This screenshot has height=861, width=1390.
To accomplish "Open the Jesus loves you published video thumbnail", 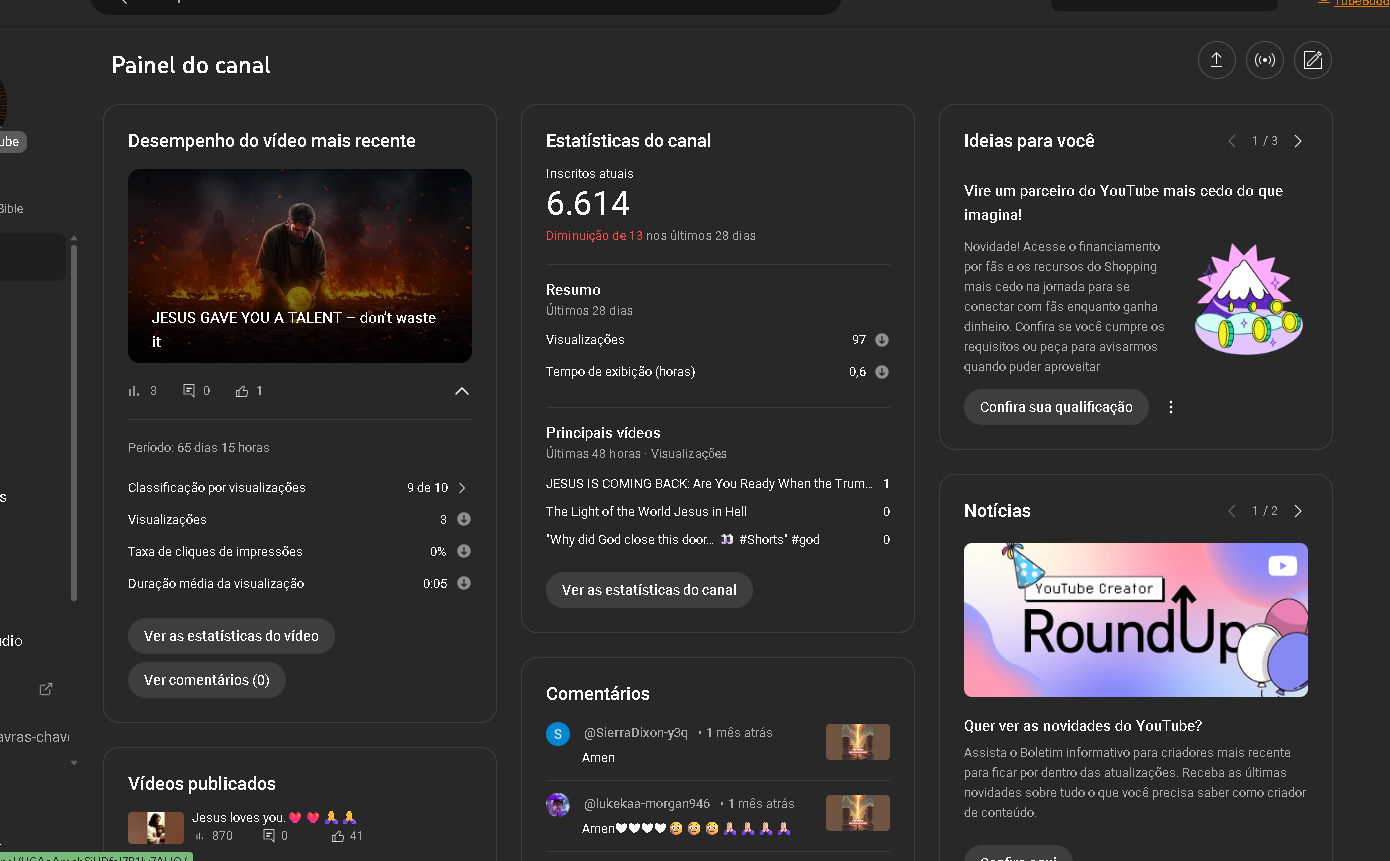I will pos(156,827).
